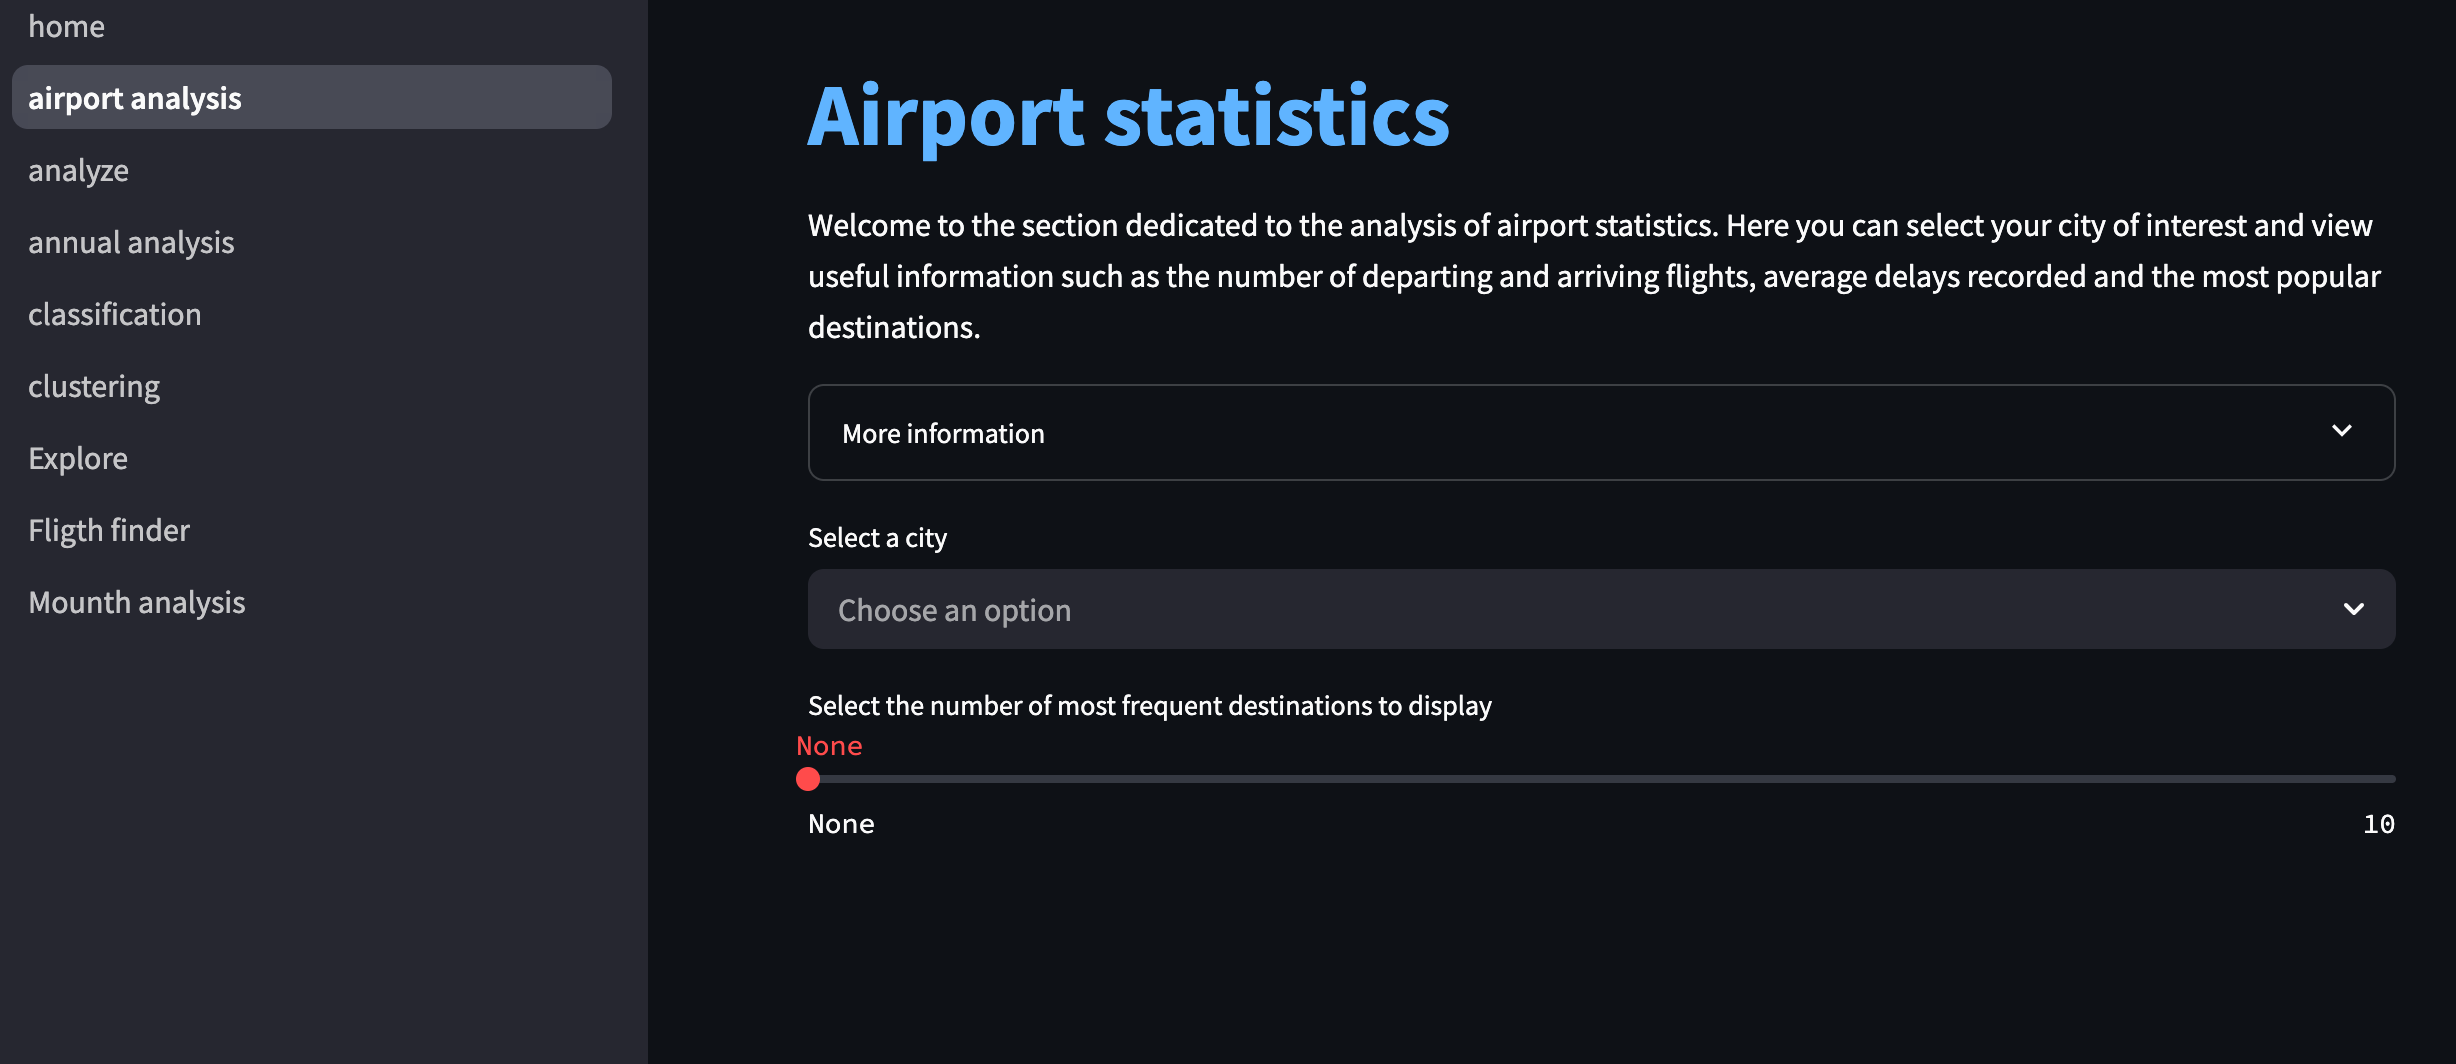The image size is (2456, 1064).
Task: Open the Select a city dropdown
Action: click(1601, 609)
